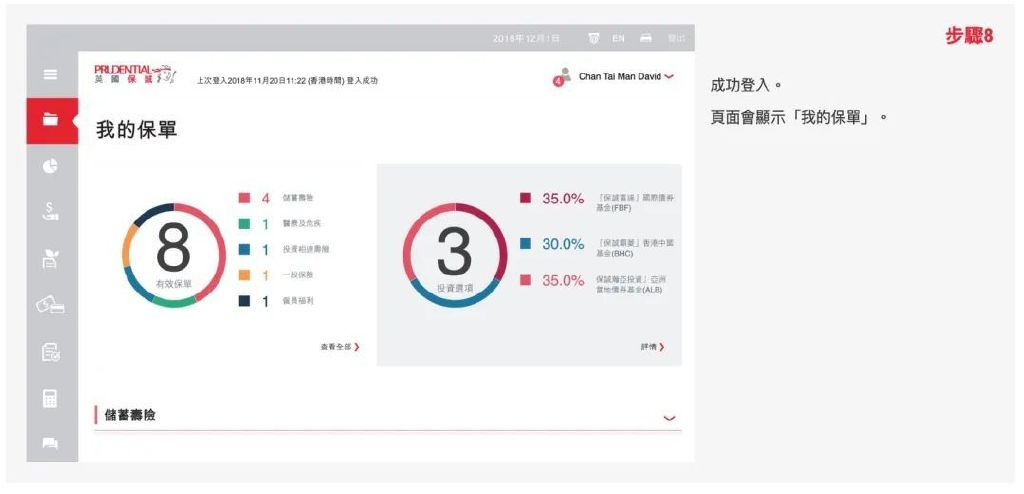Image resolution: width=1024 pixels, height=494 pixels.
Task: Open the document checkmark sidebar icon
Action: tap(50, 352)
